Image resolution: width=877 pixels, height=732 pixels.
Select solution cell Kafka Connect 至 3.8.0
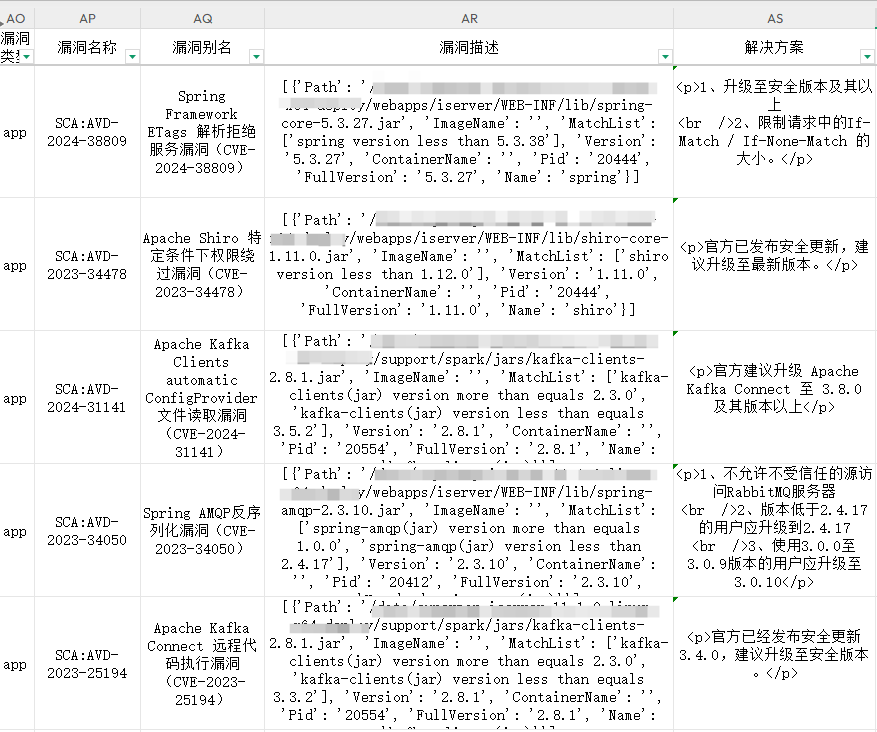coord(775,398)
